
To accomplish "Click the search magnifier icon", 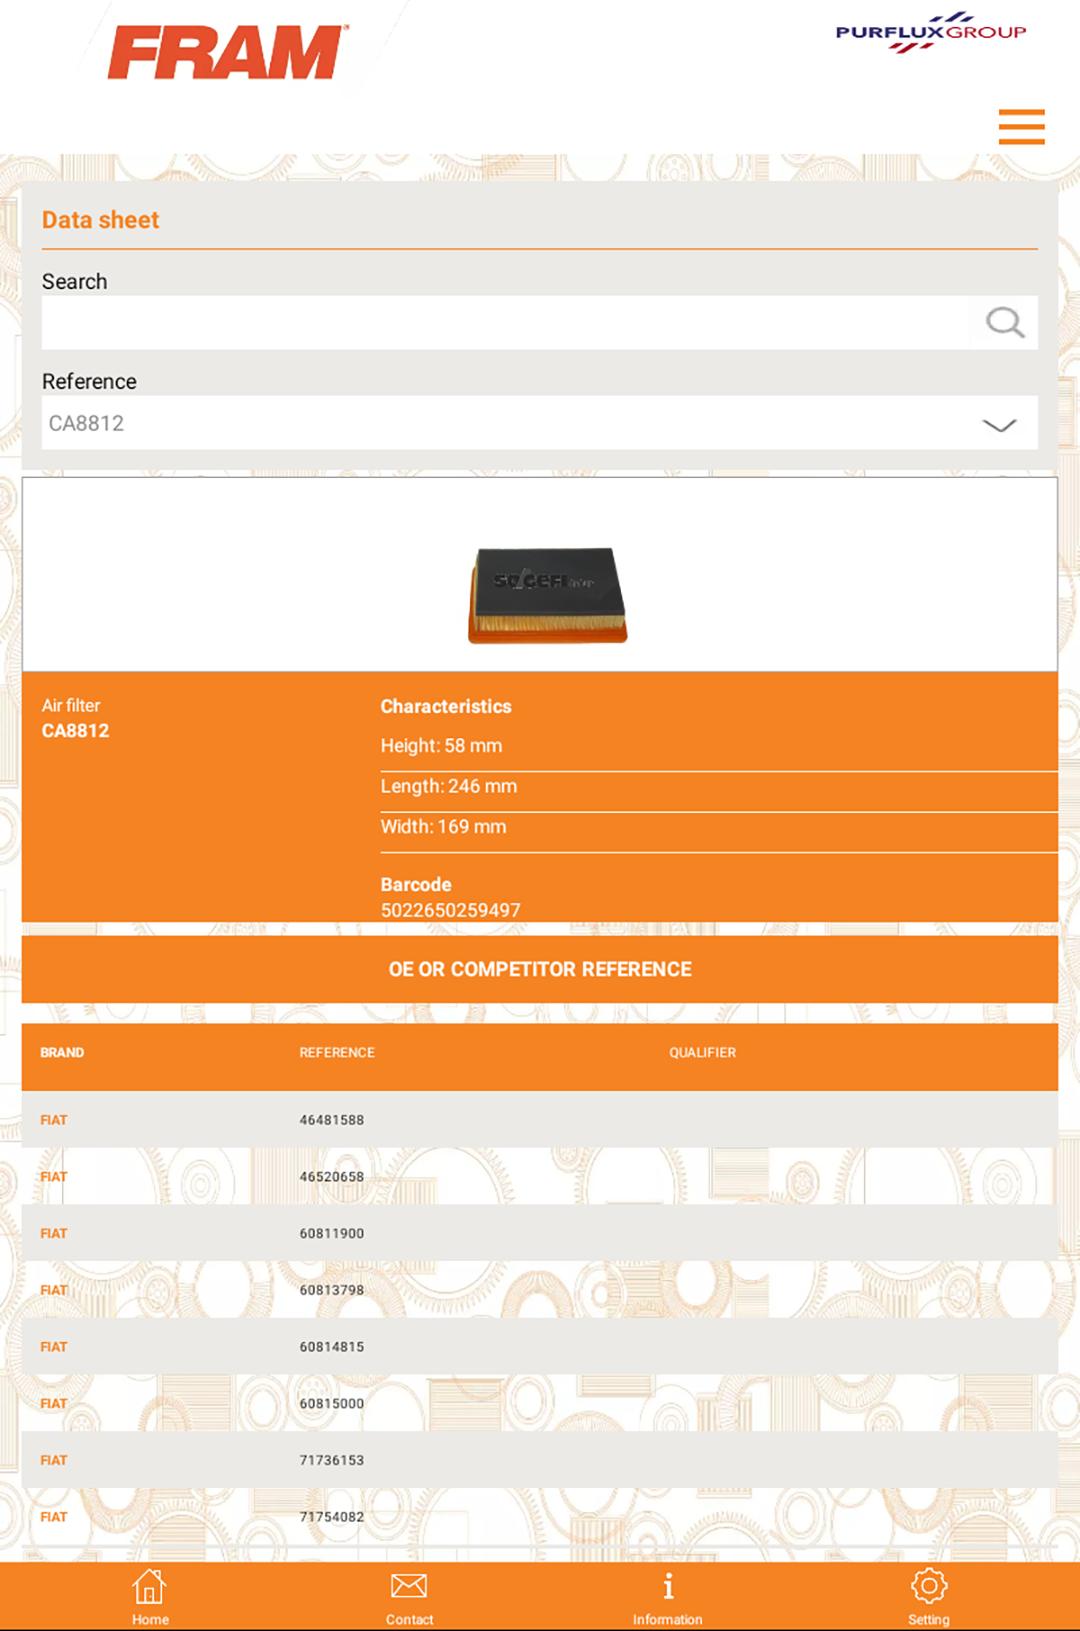I will pos(1004,322).
